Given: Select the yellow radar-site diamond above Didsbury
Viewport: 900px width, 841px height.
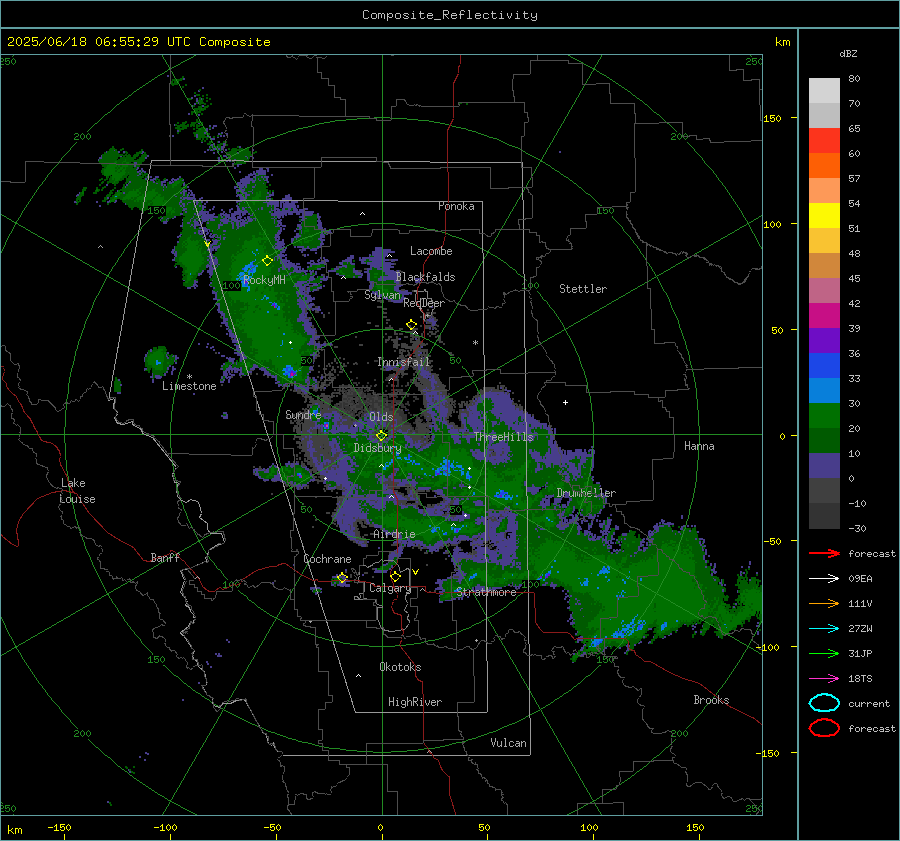Looking at the screenshot, I should (381, 436).
